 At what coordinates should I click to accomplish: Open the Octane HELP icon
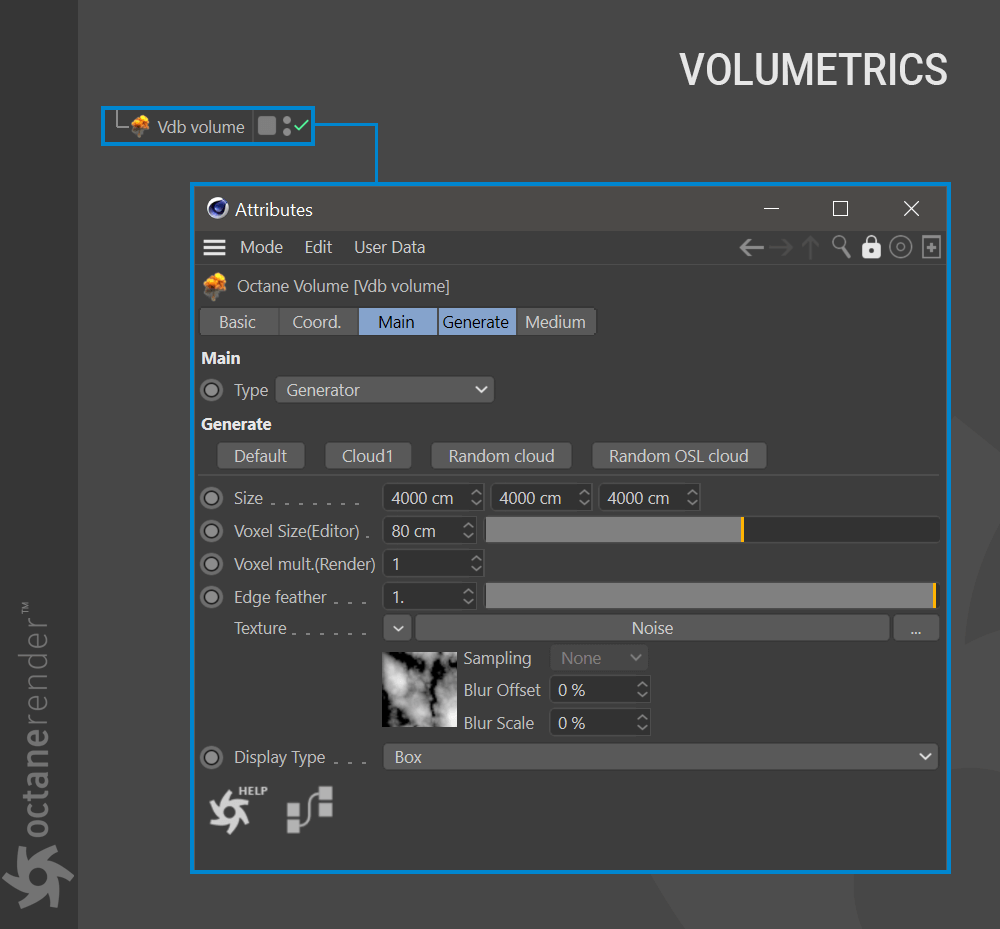pos(238,810)
